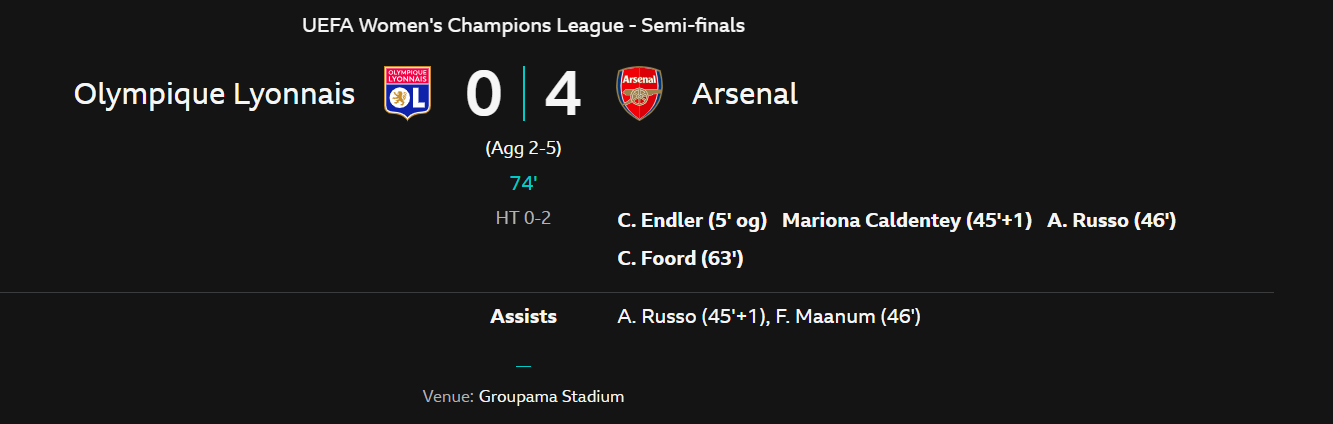Click the Assists label
Screen dimensions: 1333x424
pos(523,316)
